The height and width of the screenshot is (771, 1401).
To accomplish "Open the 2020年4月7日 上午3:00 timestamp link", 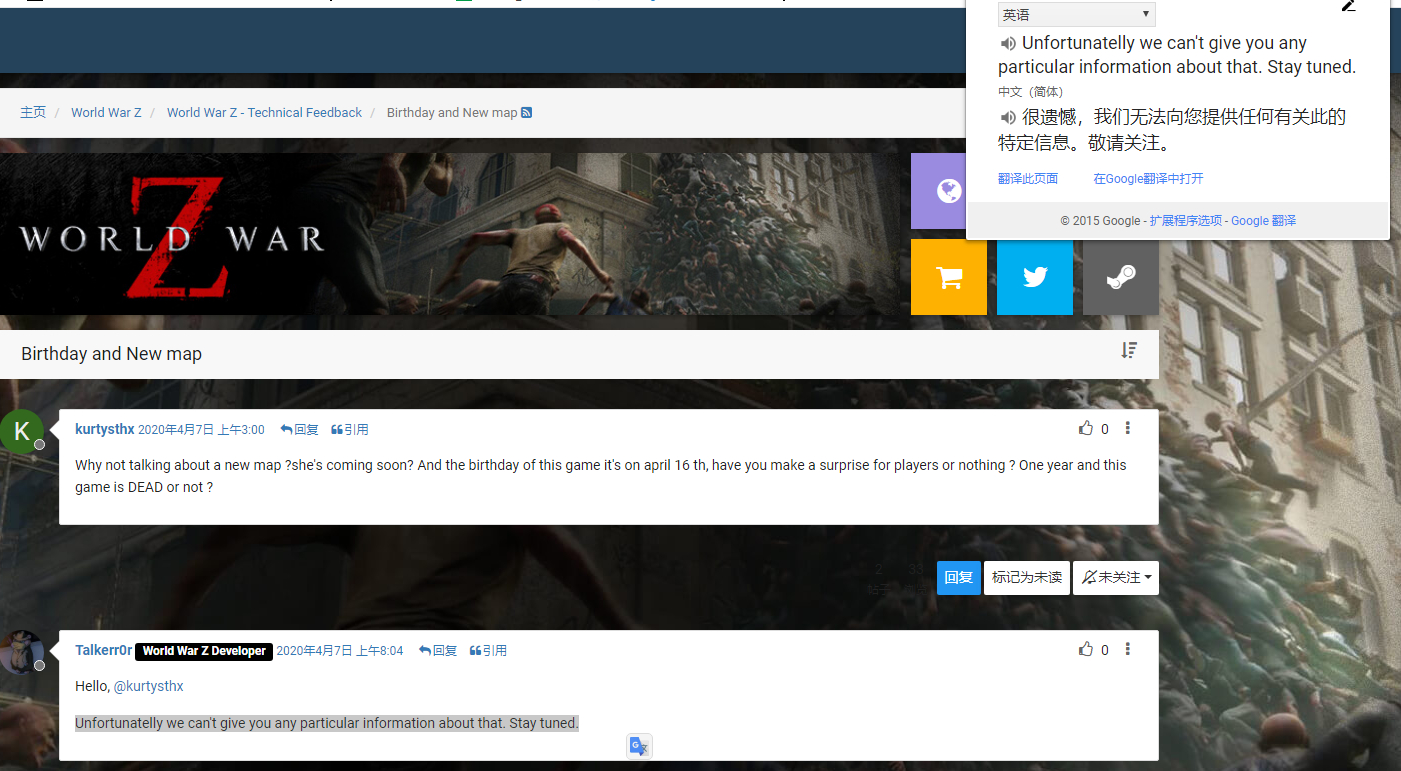I will pyautogui.click(x=201, y=429).
